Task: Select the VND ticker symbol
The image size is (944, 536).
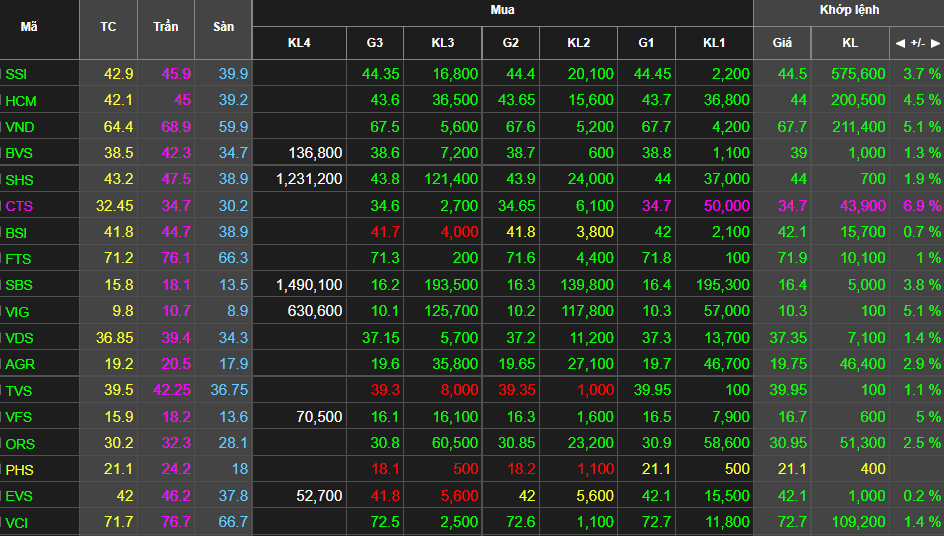Action: (20, 127)
